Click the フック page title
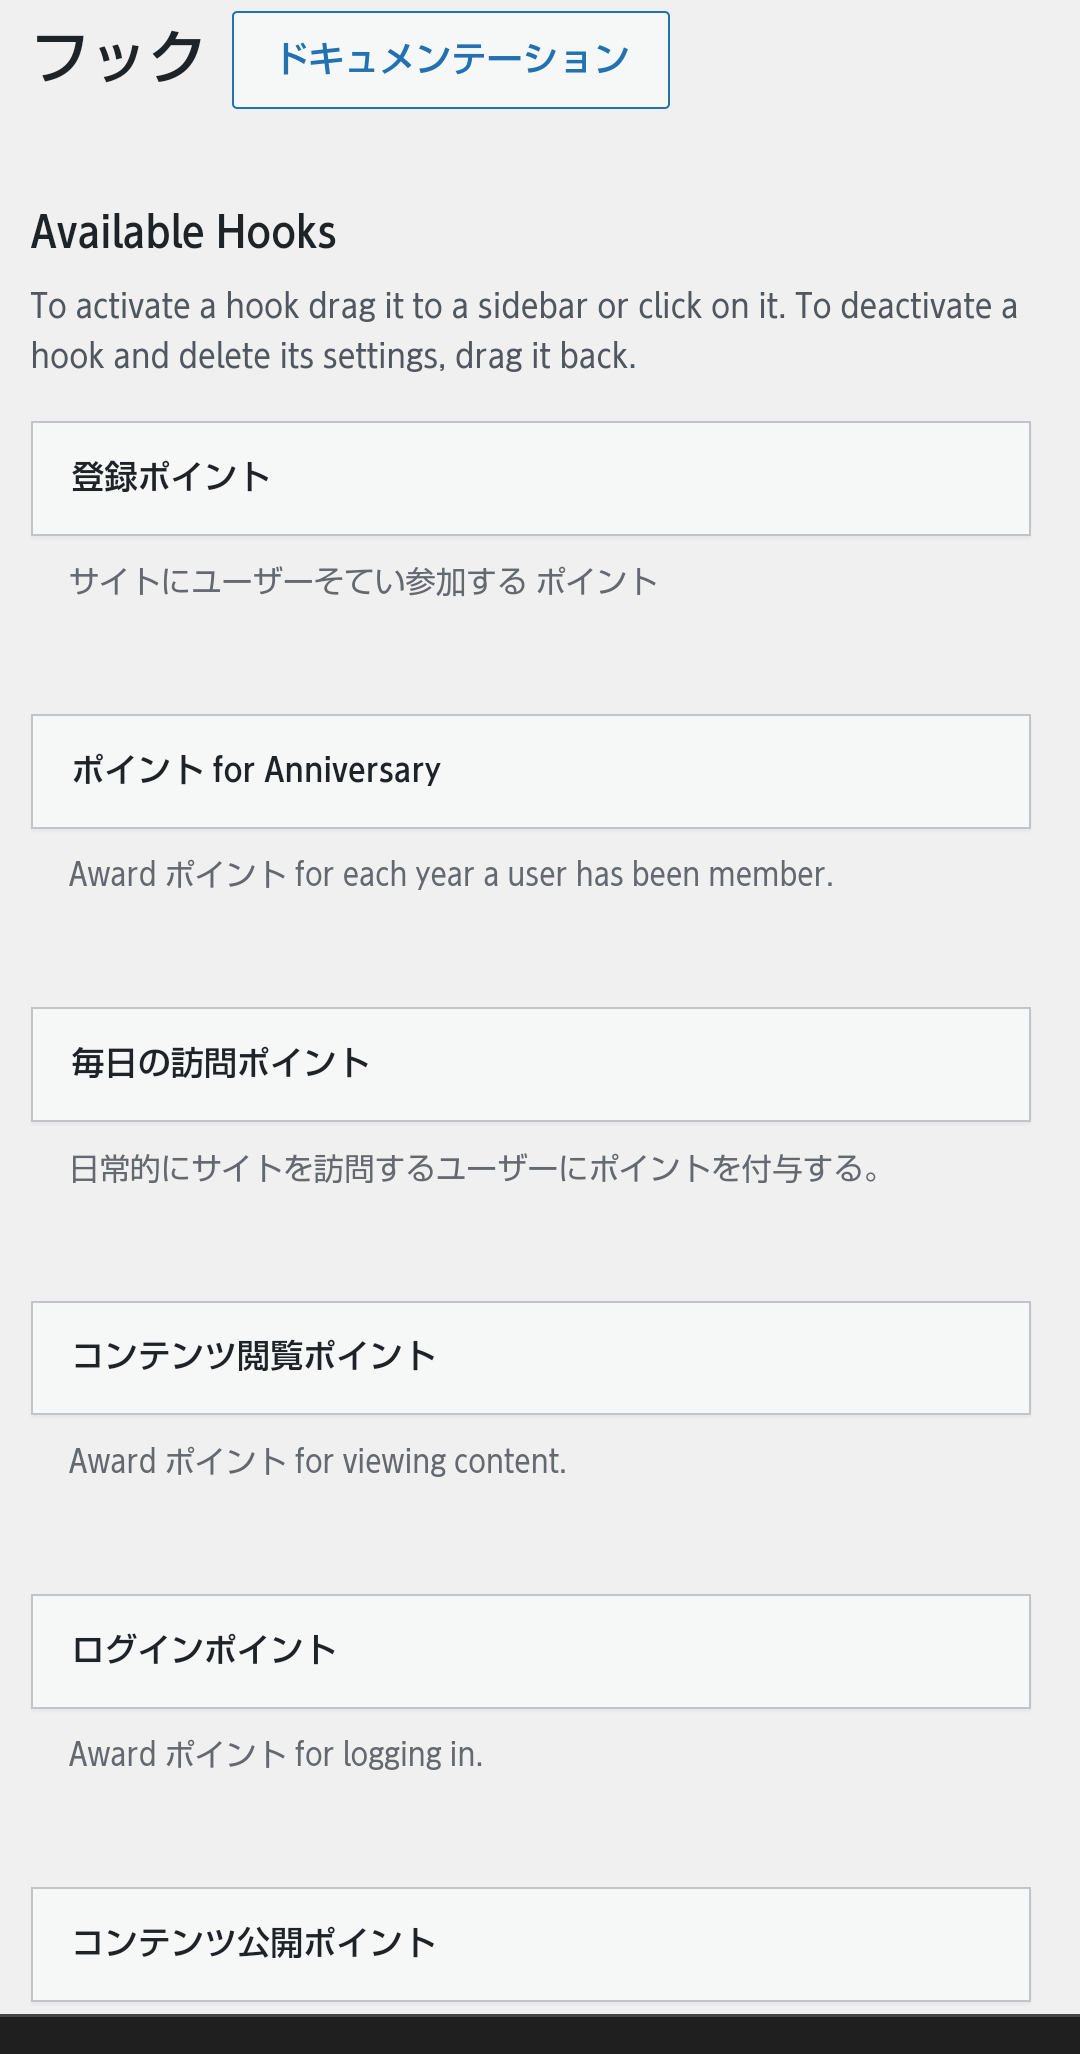Image resolution: width=1080 pixels, height=2054 pixels. coord(119,58)
